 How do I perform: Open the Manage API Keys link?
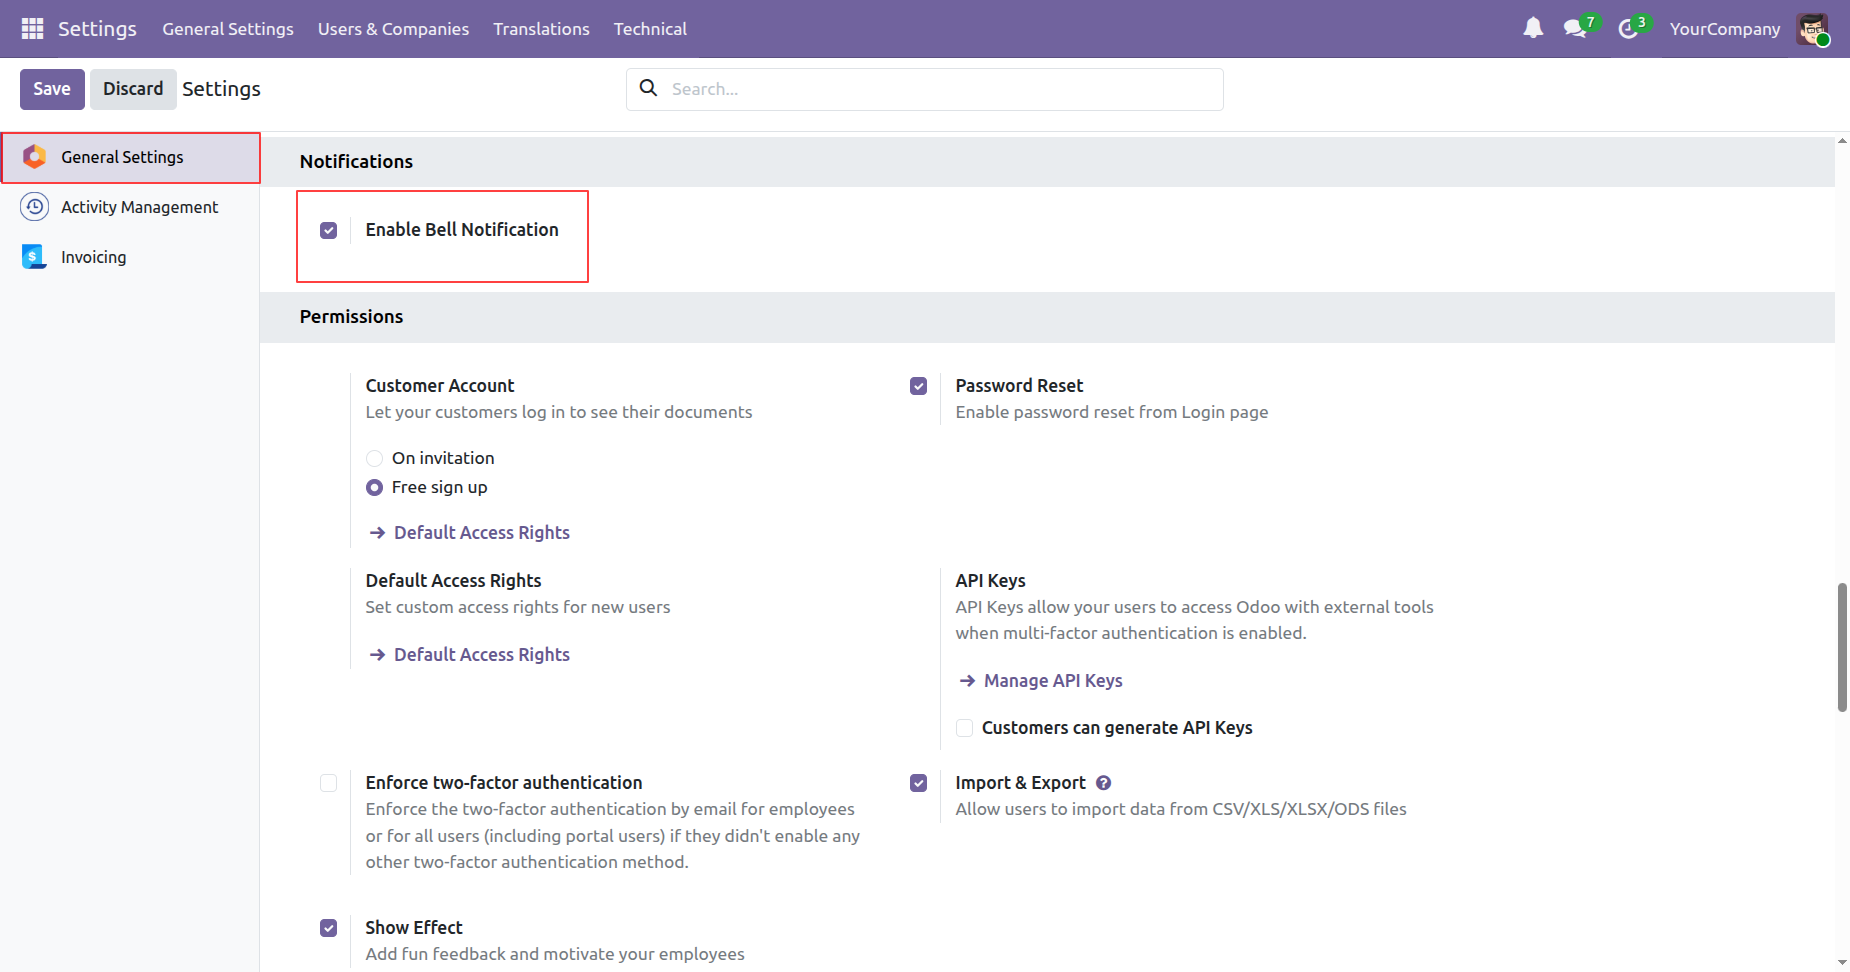[1053, 681]
